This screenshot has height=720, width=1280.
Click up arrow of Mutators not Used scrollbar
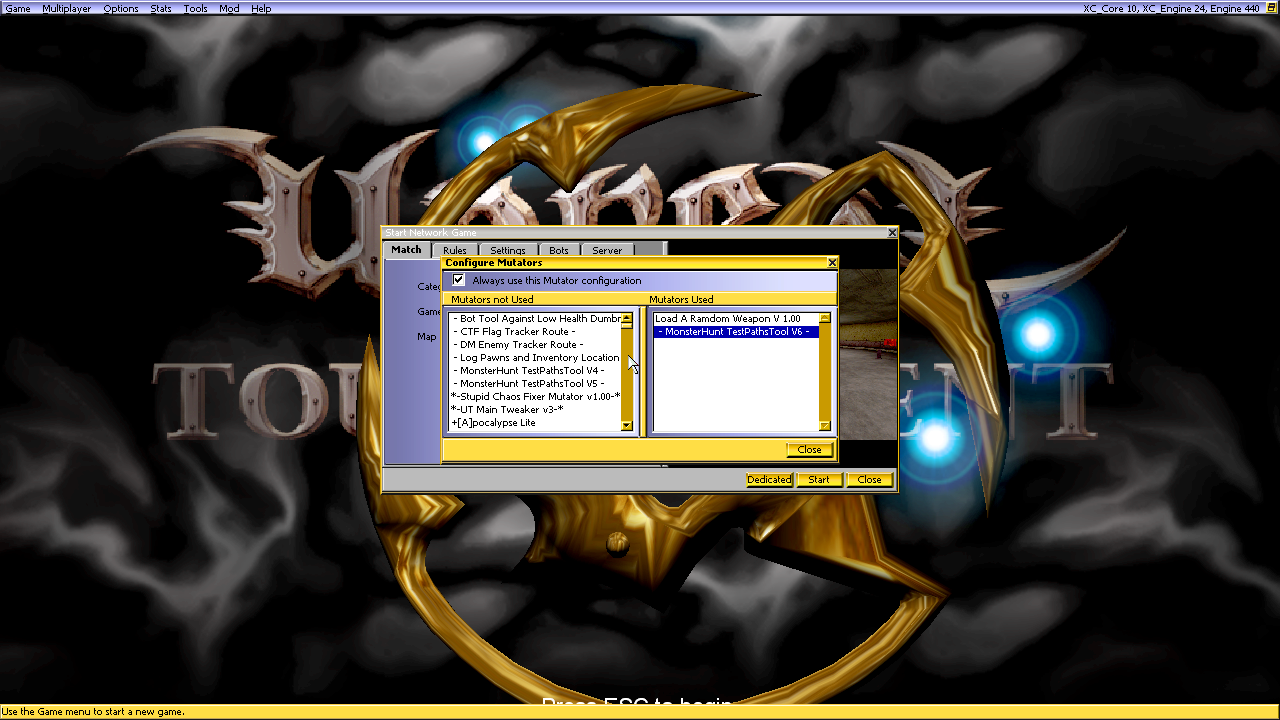[x=627, y=318]
